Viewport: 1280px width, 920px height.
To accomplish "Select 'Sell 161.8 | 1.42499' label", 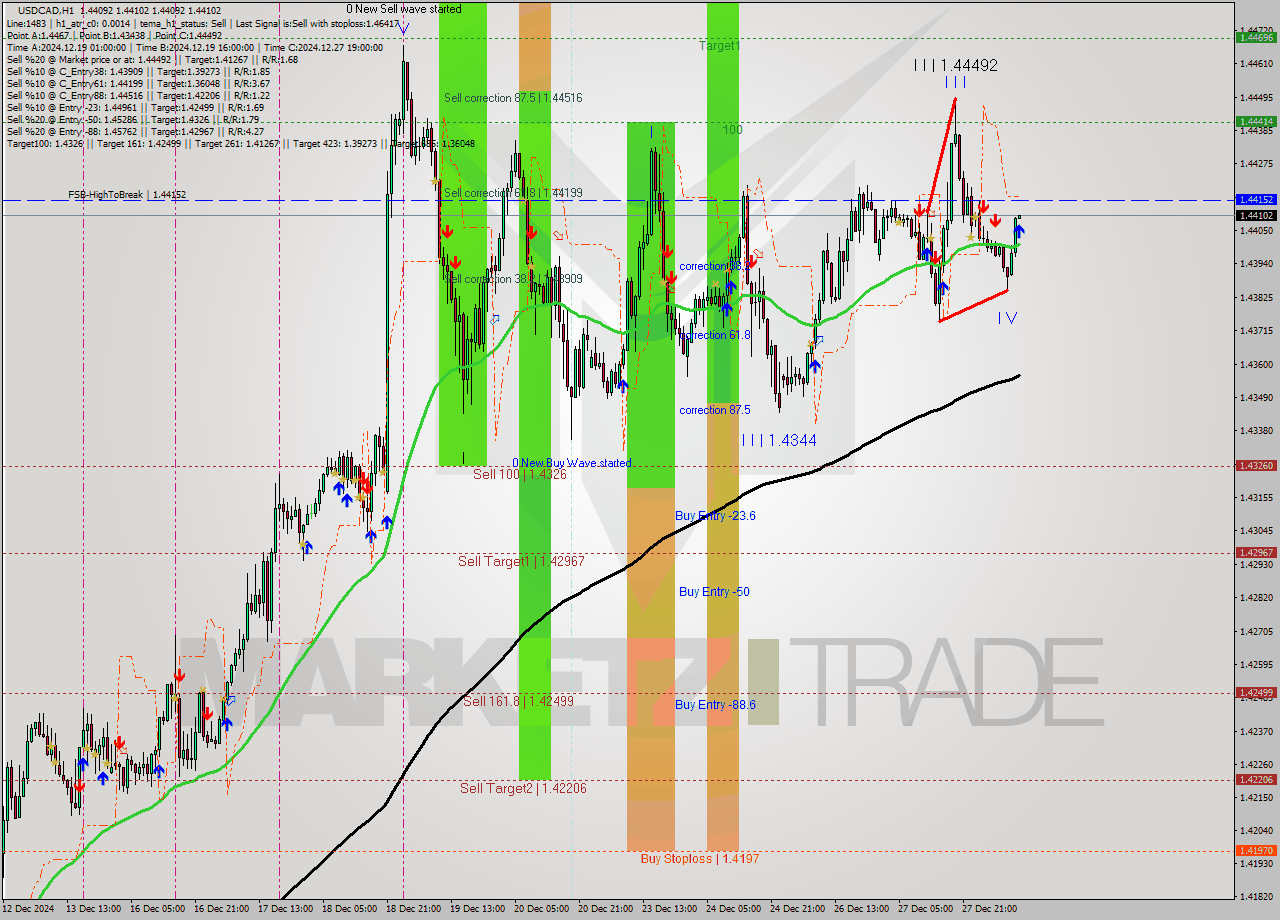I will [x=518, y=701].
